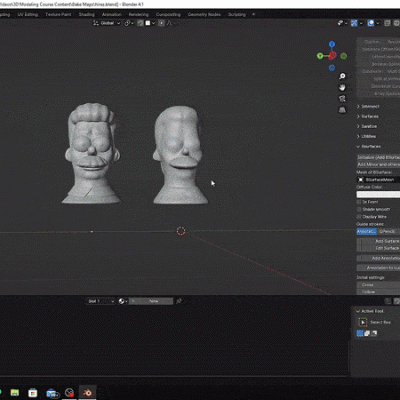
Task: Switch to Geometry Nodes workspace tab
Action: click(204, 14)
